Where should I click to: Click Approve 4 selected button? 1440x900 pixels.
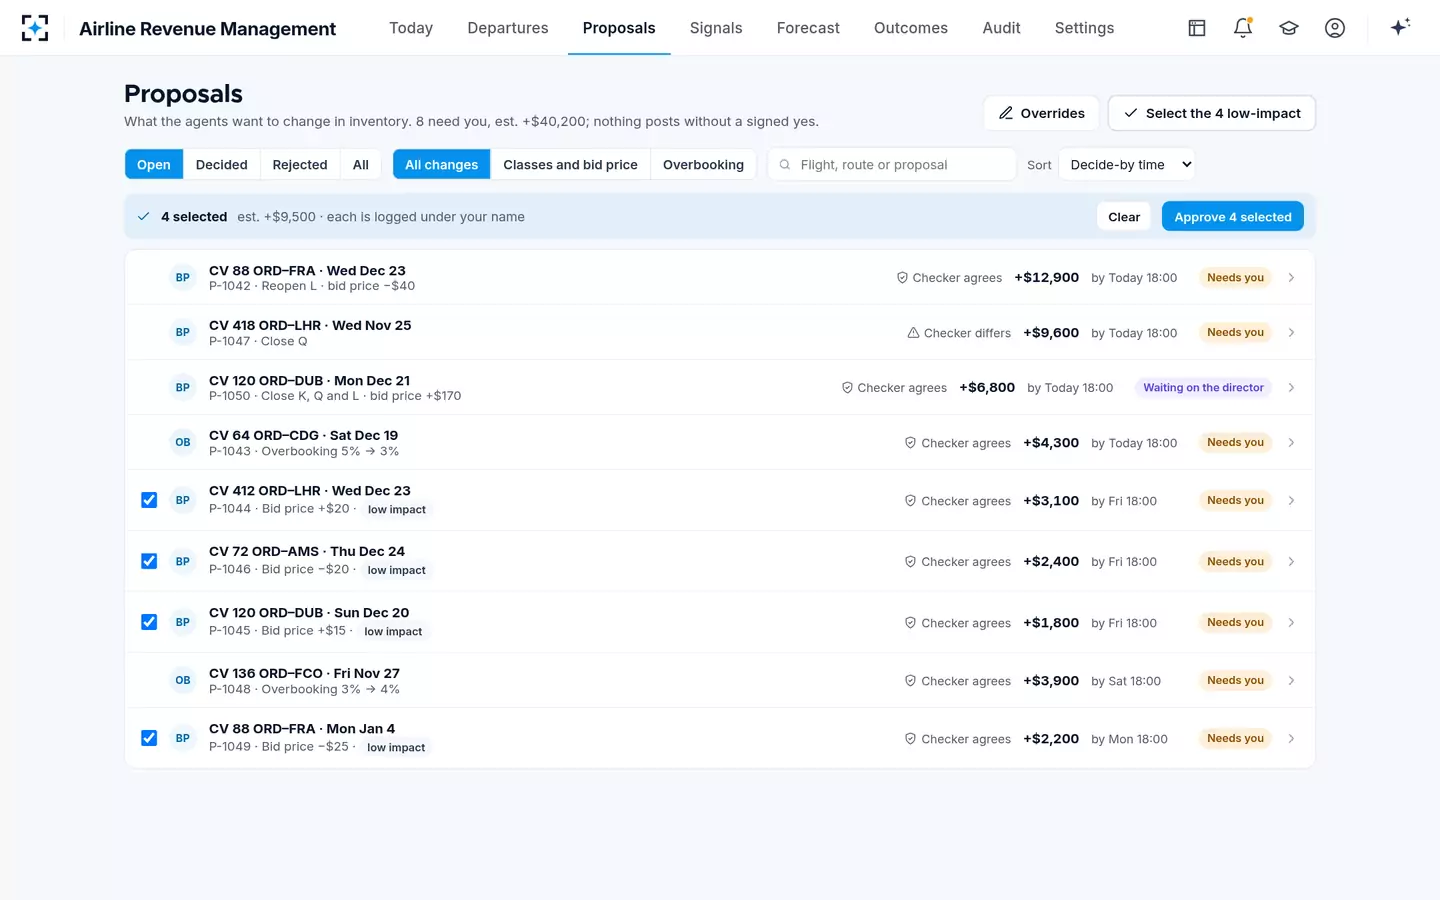point(1233,217)
